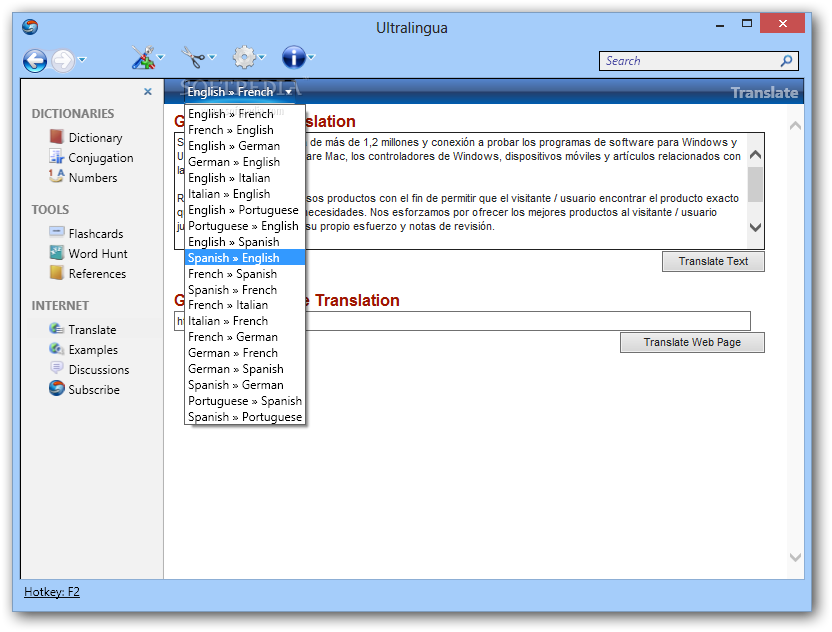Click the magnifier search icon

(786, 60)
